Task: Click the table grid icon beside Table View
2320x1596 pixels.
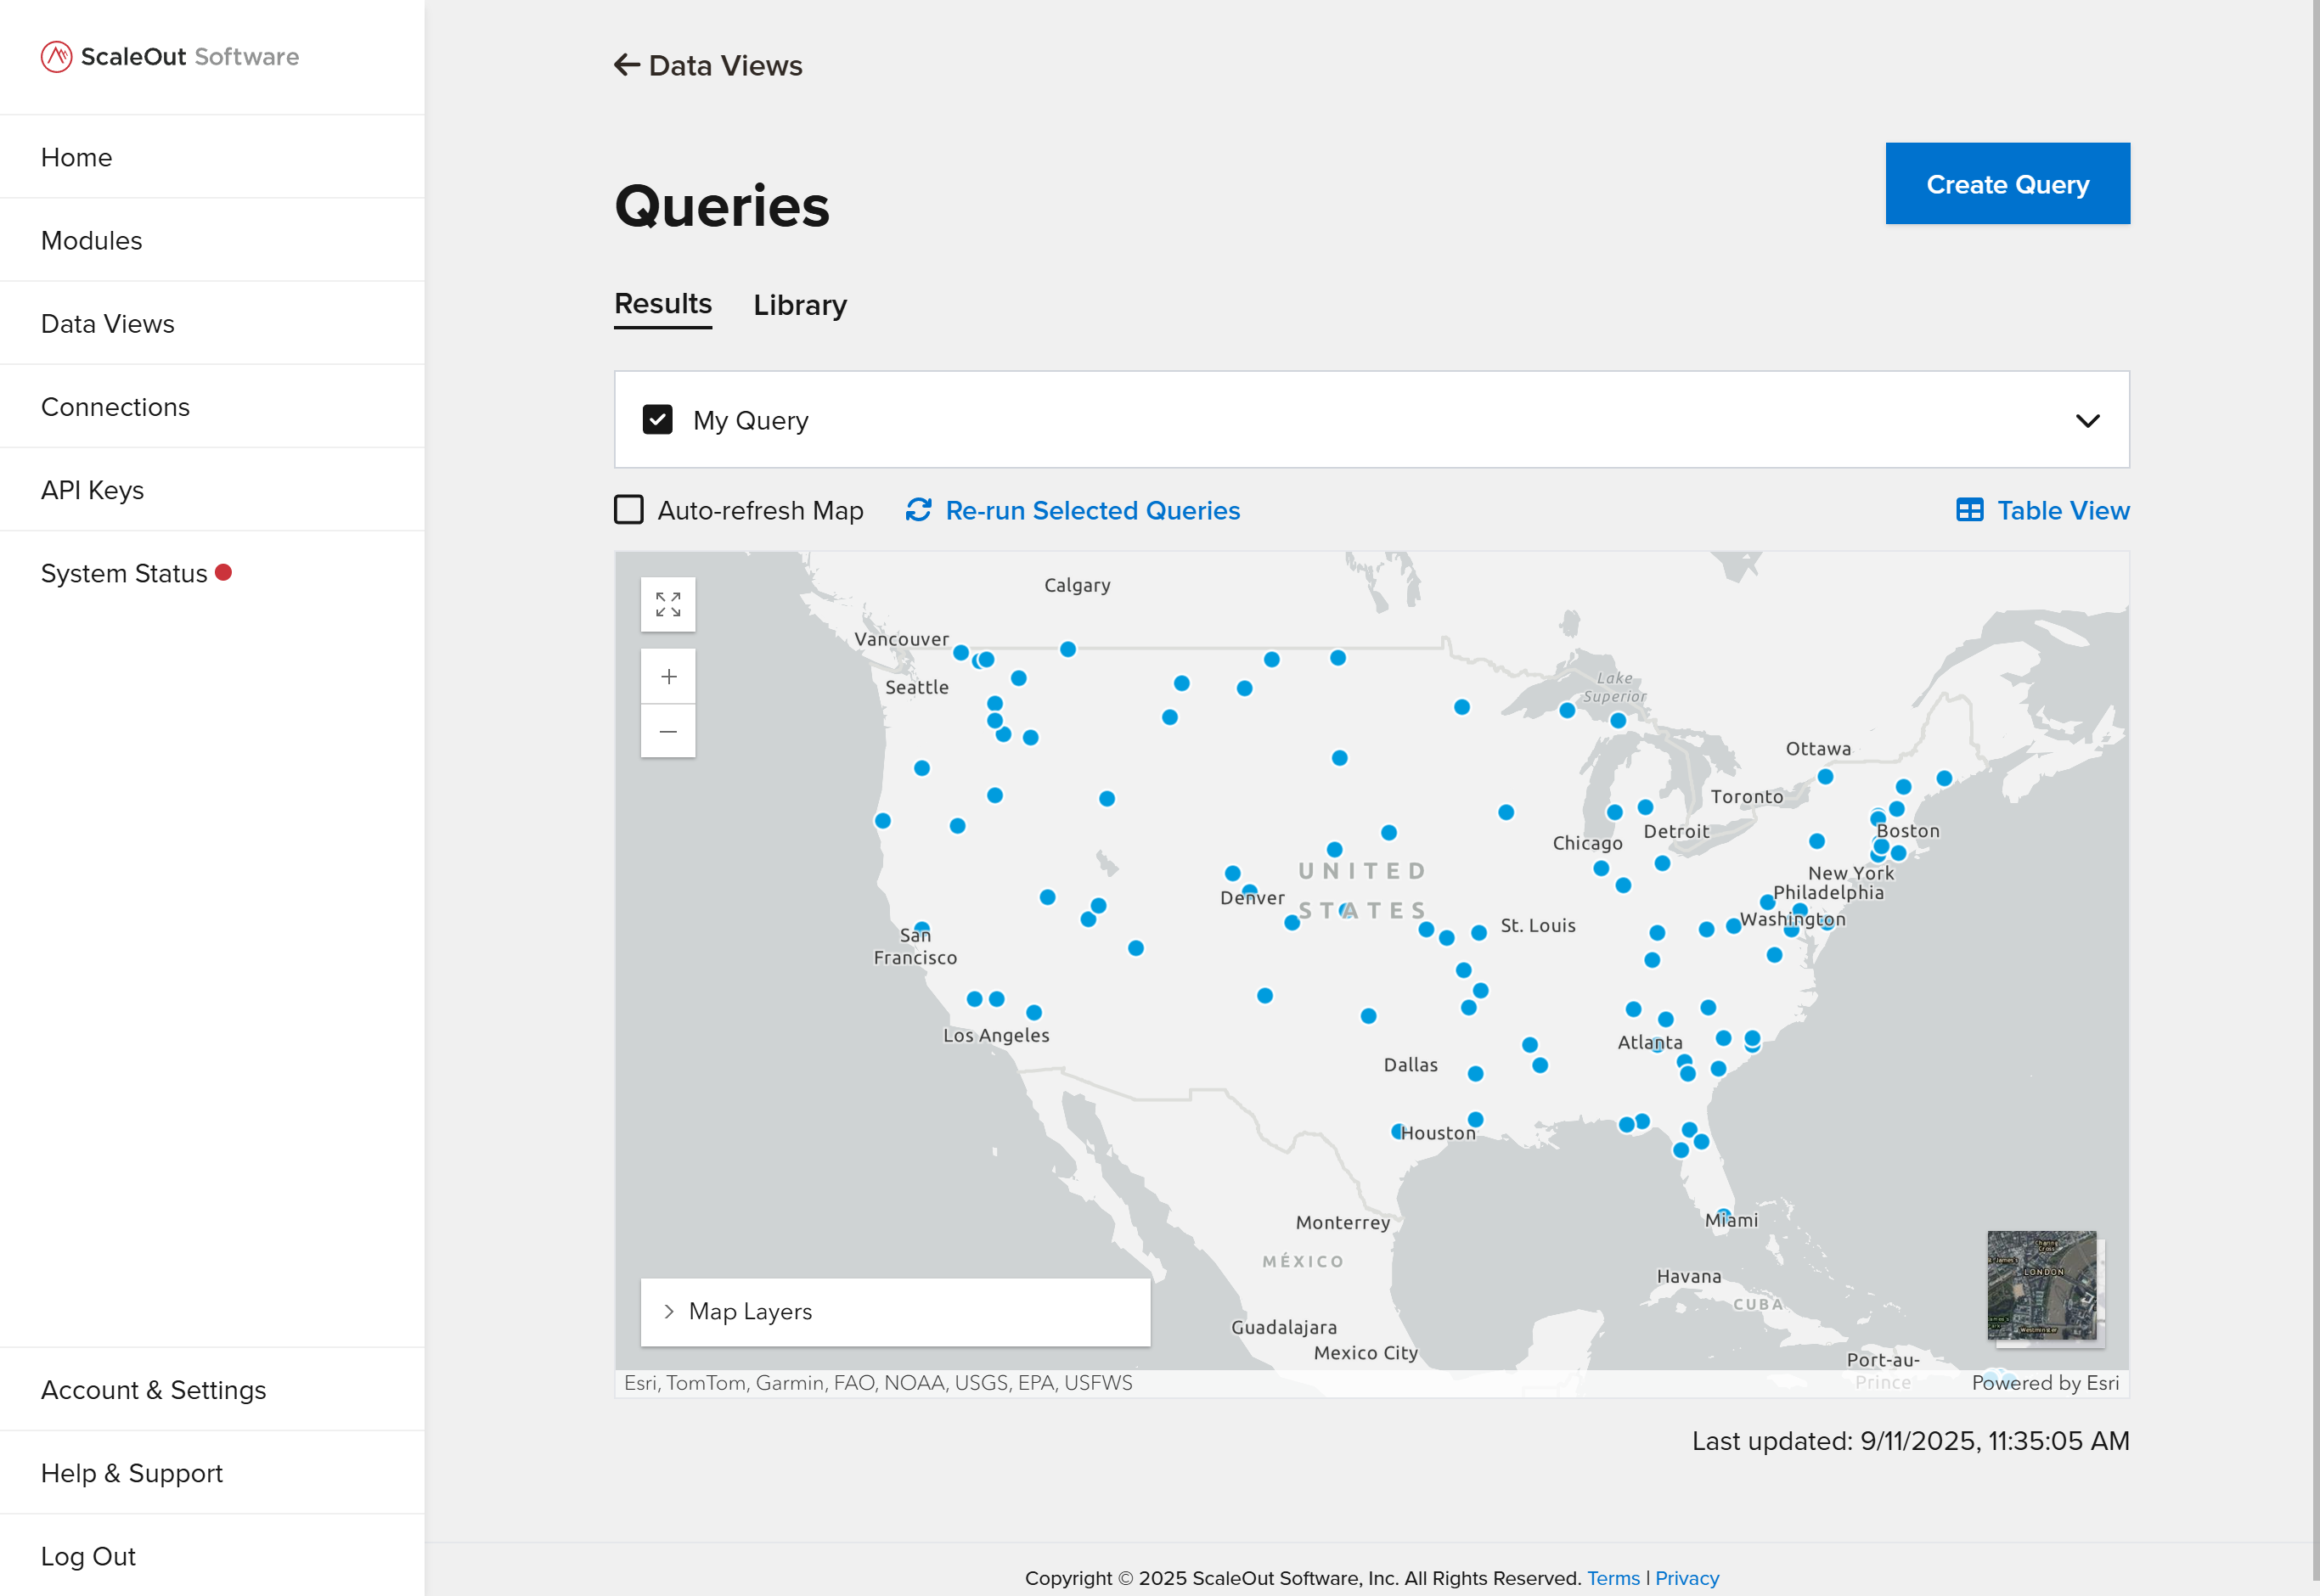Action: (x=1970, y=510)
